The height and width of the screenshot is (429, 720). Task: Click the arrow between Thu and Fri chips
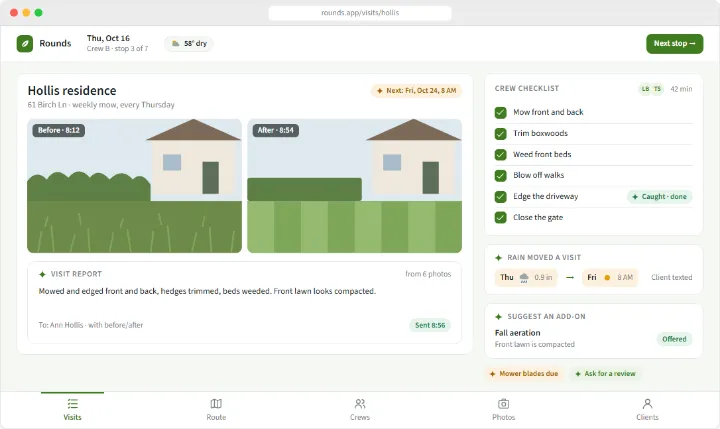(x=570, y=277)
